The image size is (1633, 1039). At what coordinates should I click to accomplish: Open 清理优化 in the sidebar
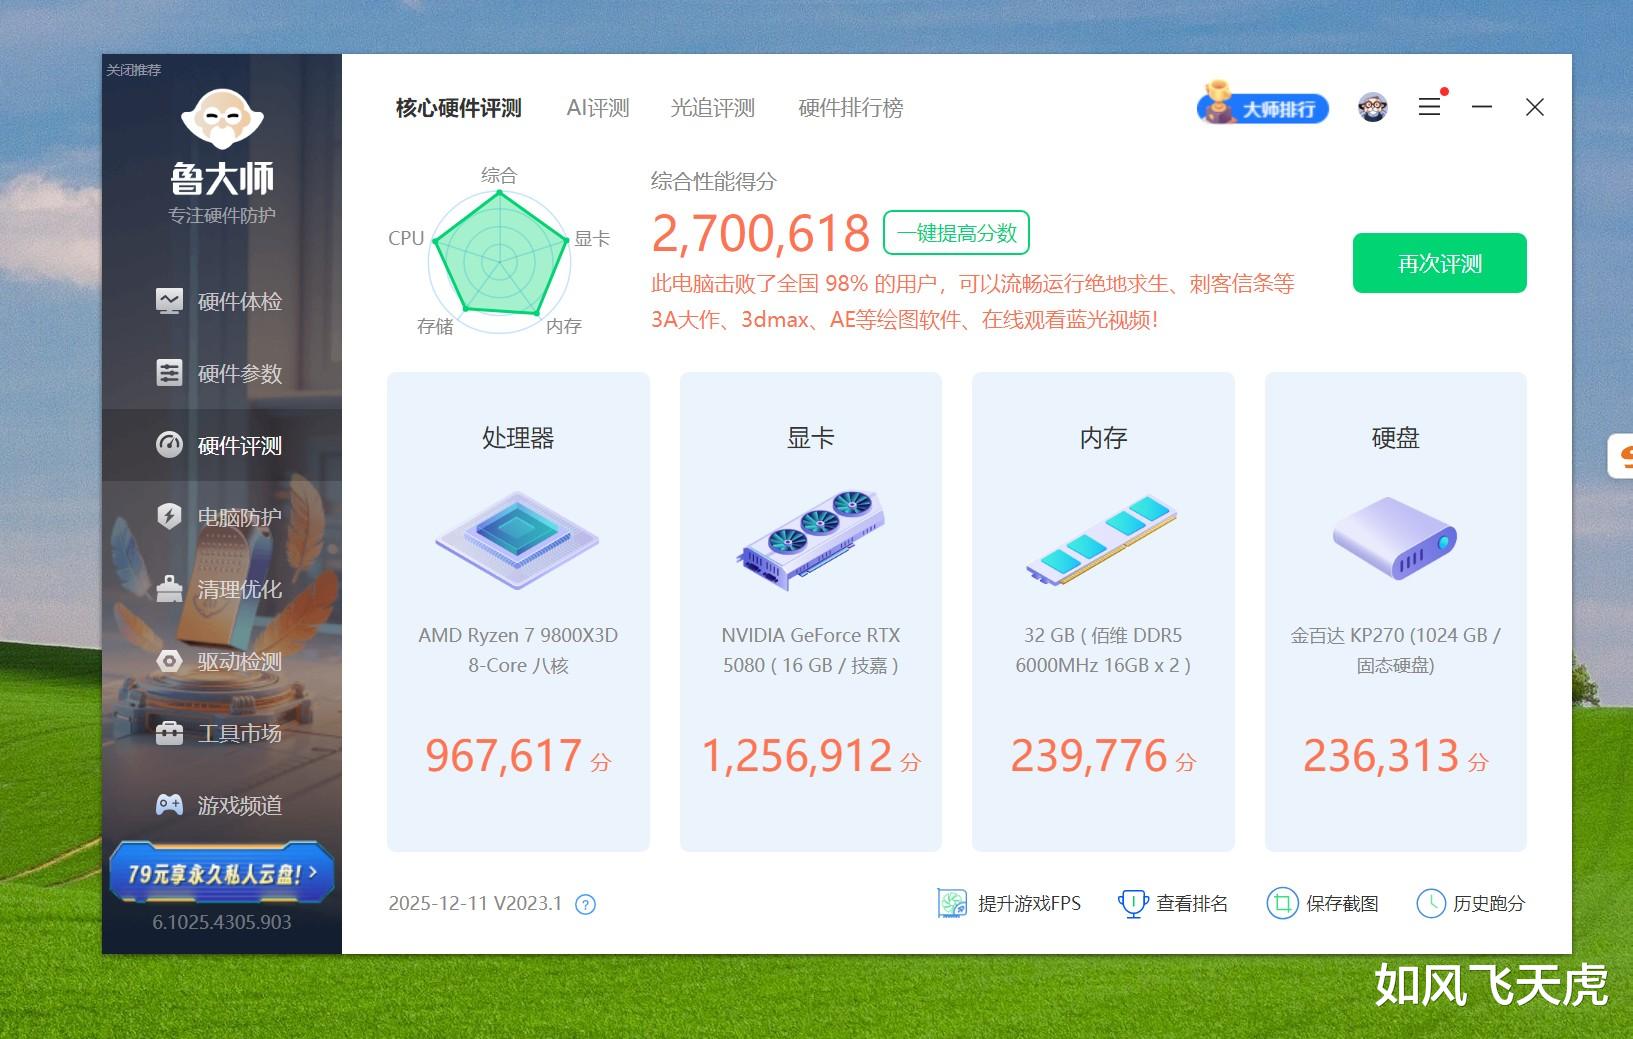tap(221, 589)
